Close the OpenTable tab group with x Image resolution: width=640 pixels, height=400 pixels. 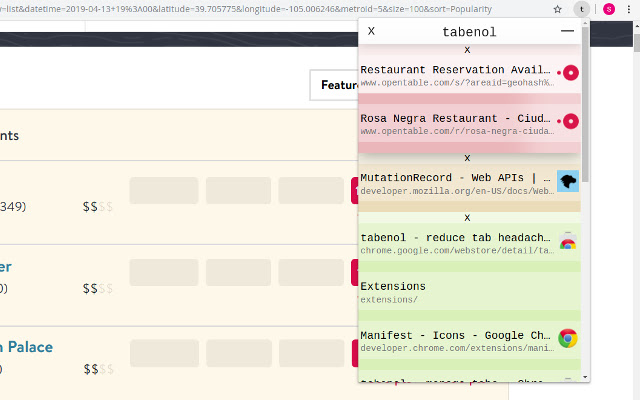click(x=467, y=50)
